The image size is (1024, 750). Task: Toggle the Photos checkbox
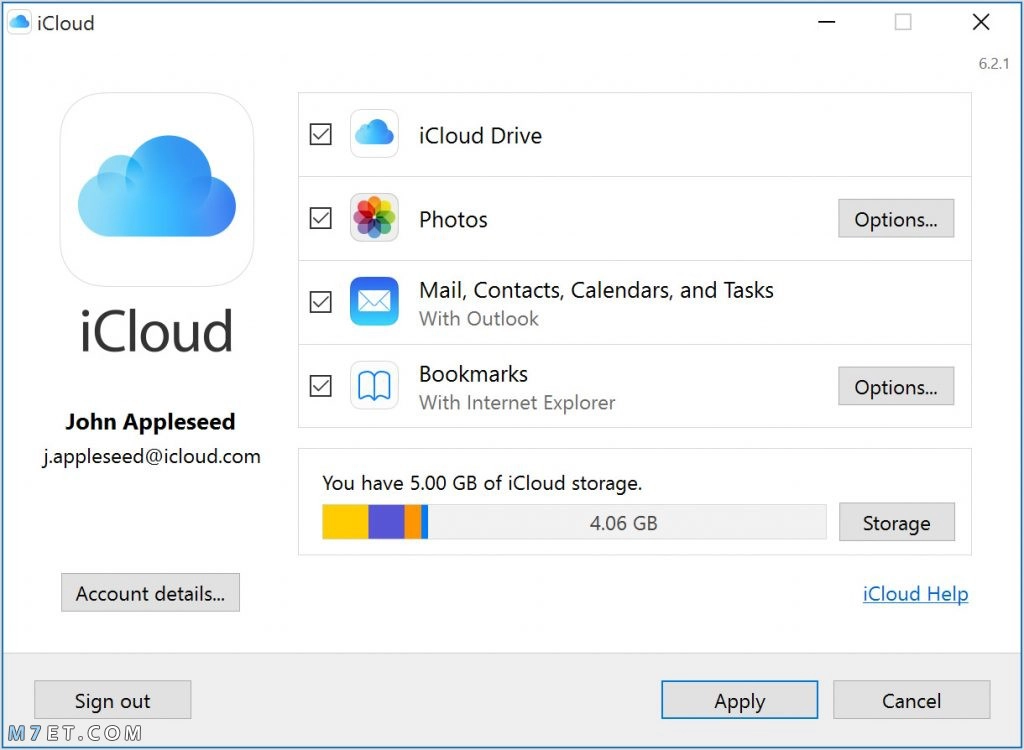(x=321, y=218)
